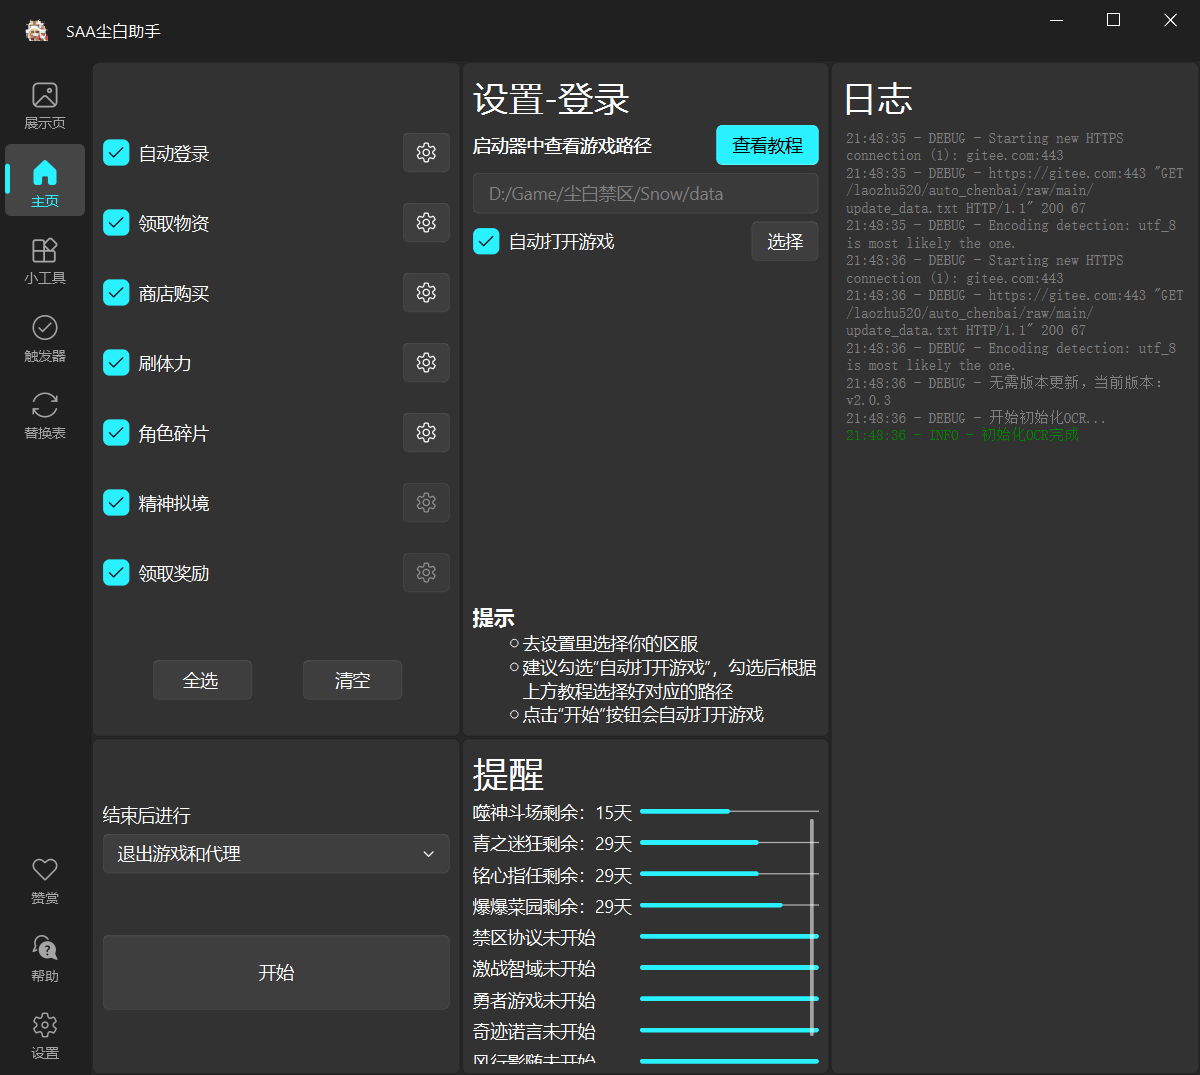Open settings gear for 刷体力

[426, 363]
